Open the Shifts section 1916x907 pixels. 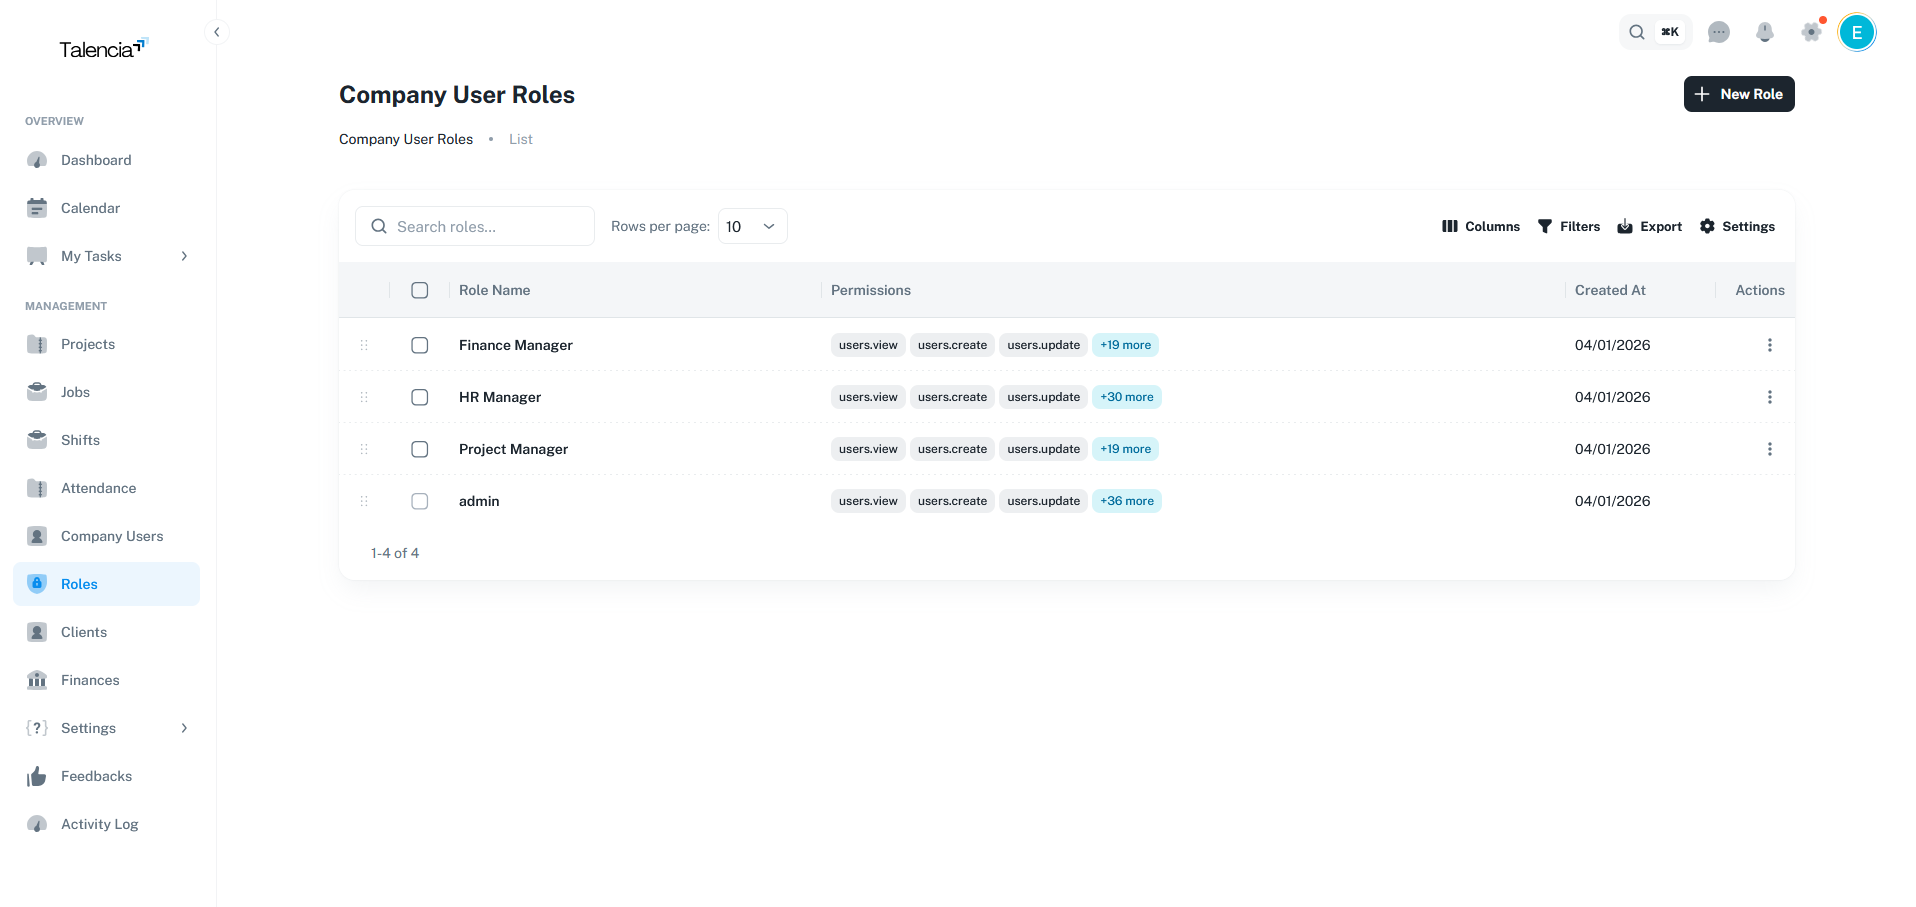click(80, 440)
